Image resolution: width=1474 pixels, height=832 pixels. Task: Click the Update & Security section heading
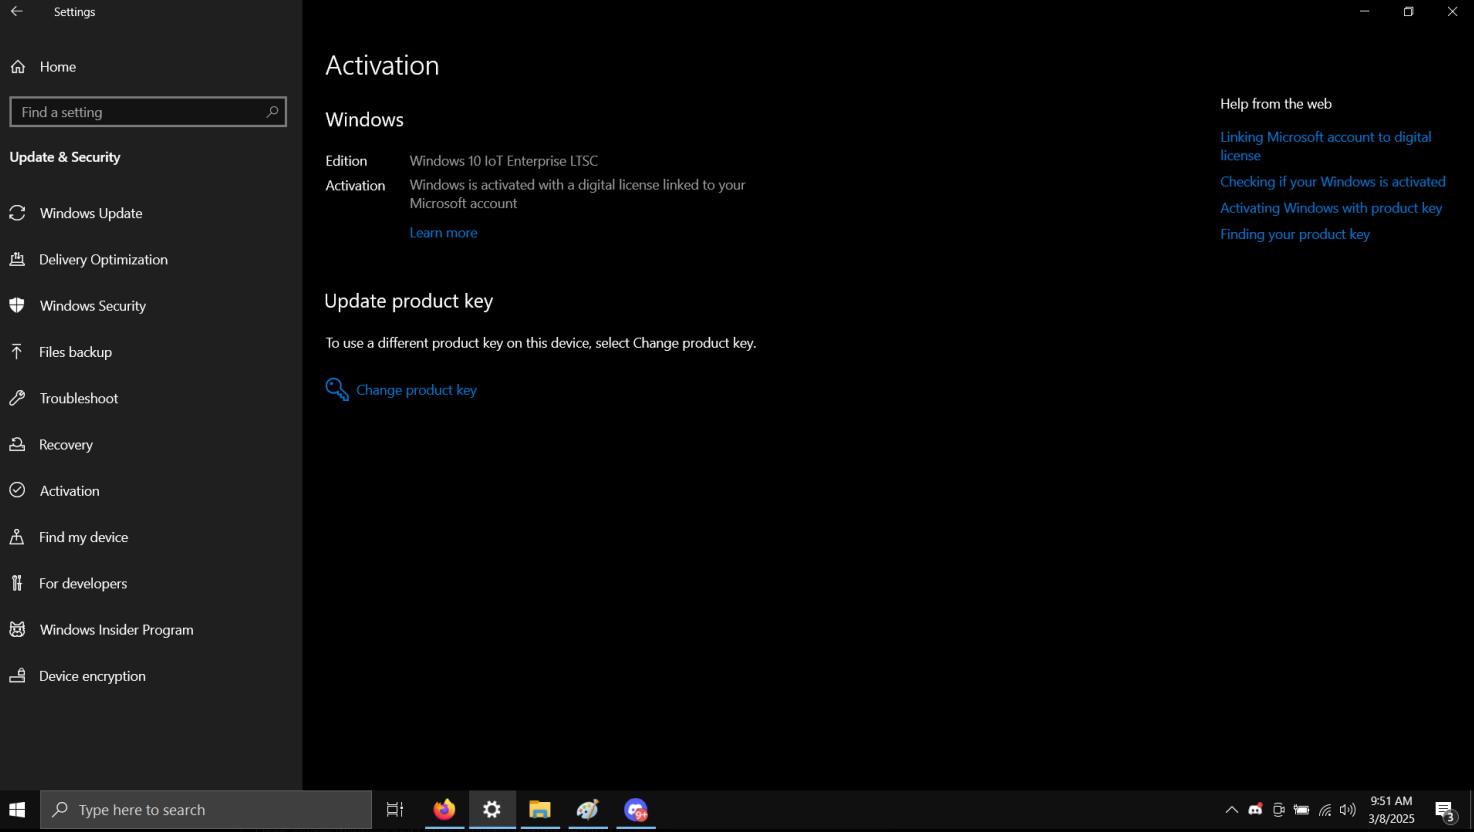(65, 157)
